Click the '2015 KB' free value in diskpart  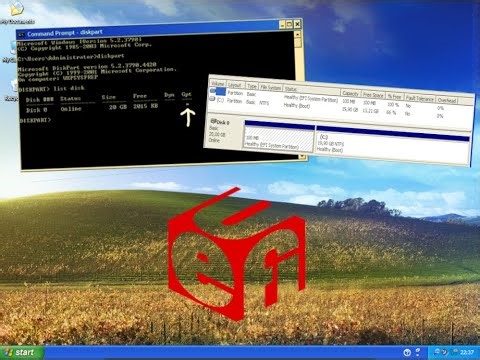click(146, 106)
